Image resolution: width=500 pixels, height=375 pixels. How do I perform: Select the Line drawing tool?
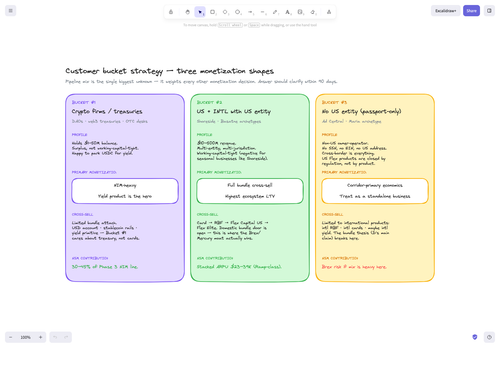point(263,12)
